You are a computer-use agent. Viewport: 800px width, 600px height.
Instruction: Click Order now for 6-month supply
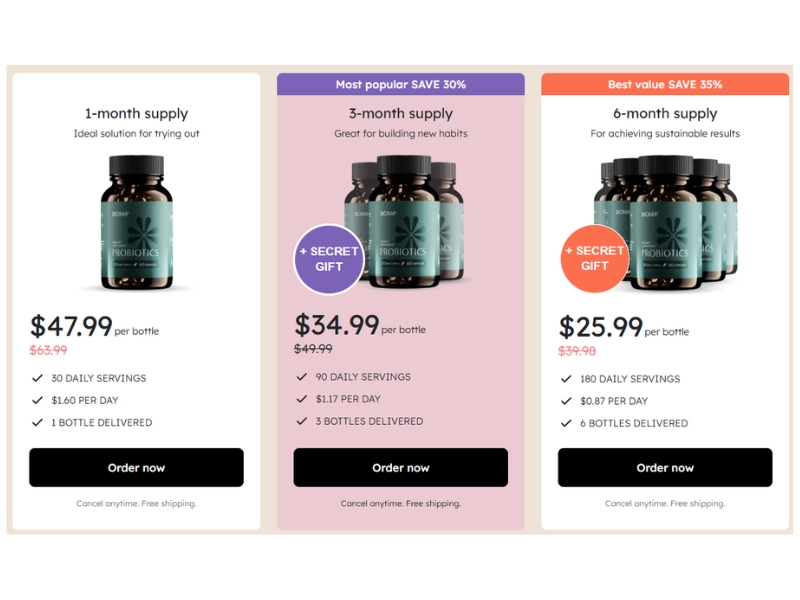click(665, 467)
